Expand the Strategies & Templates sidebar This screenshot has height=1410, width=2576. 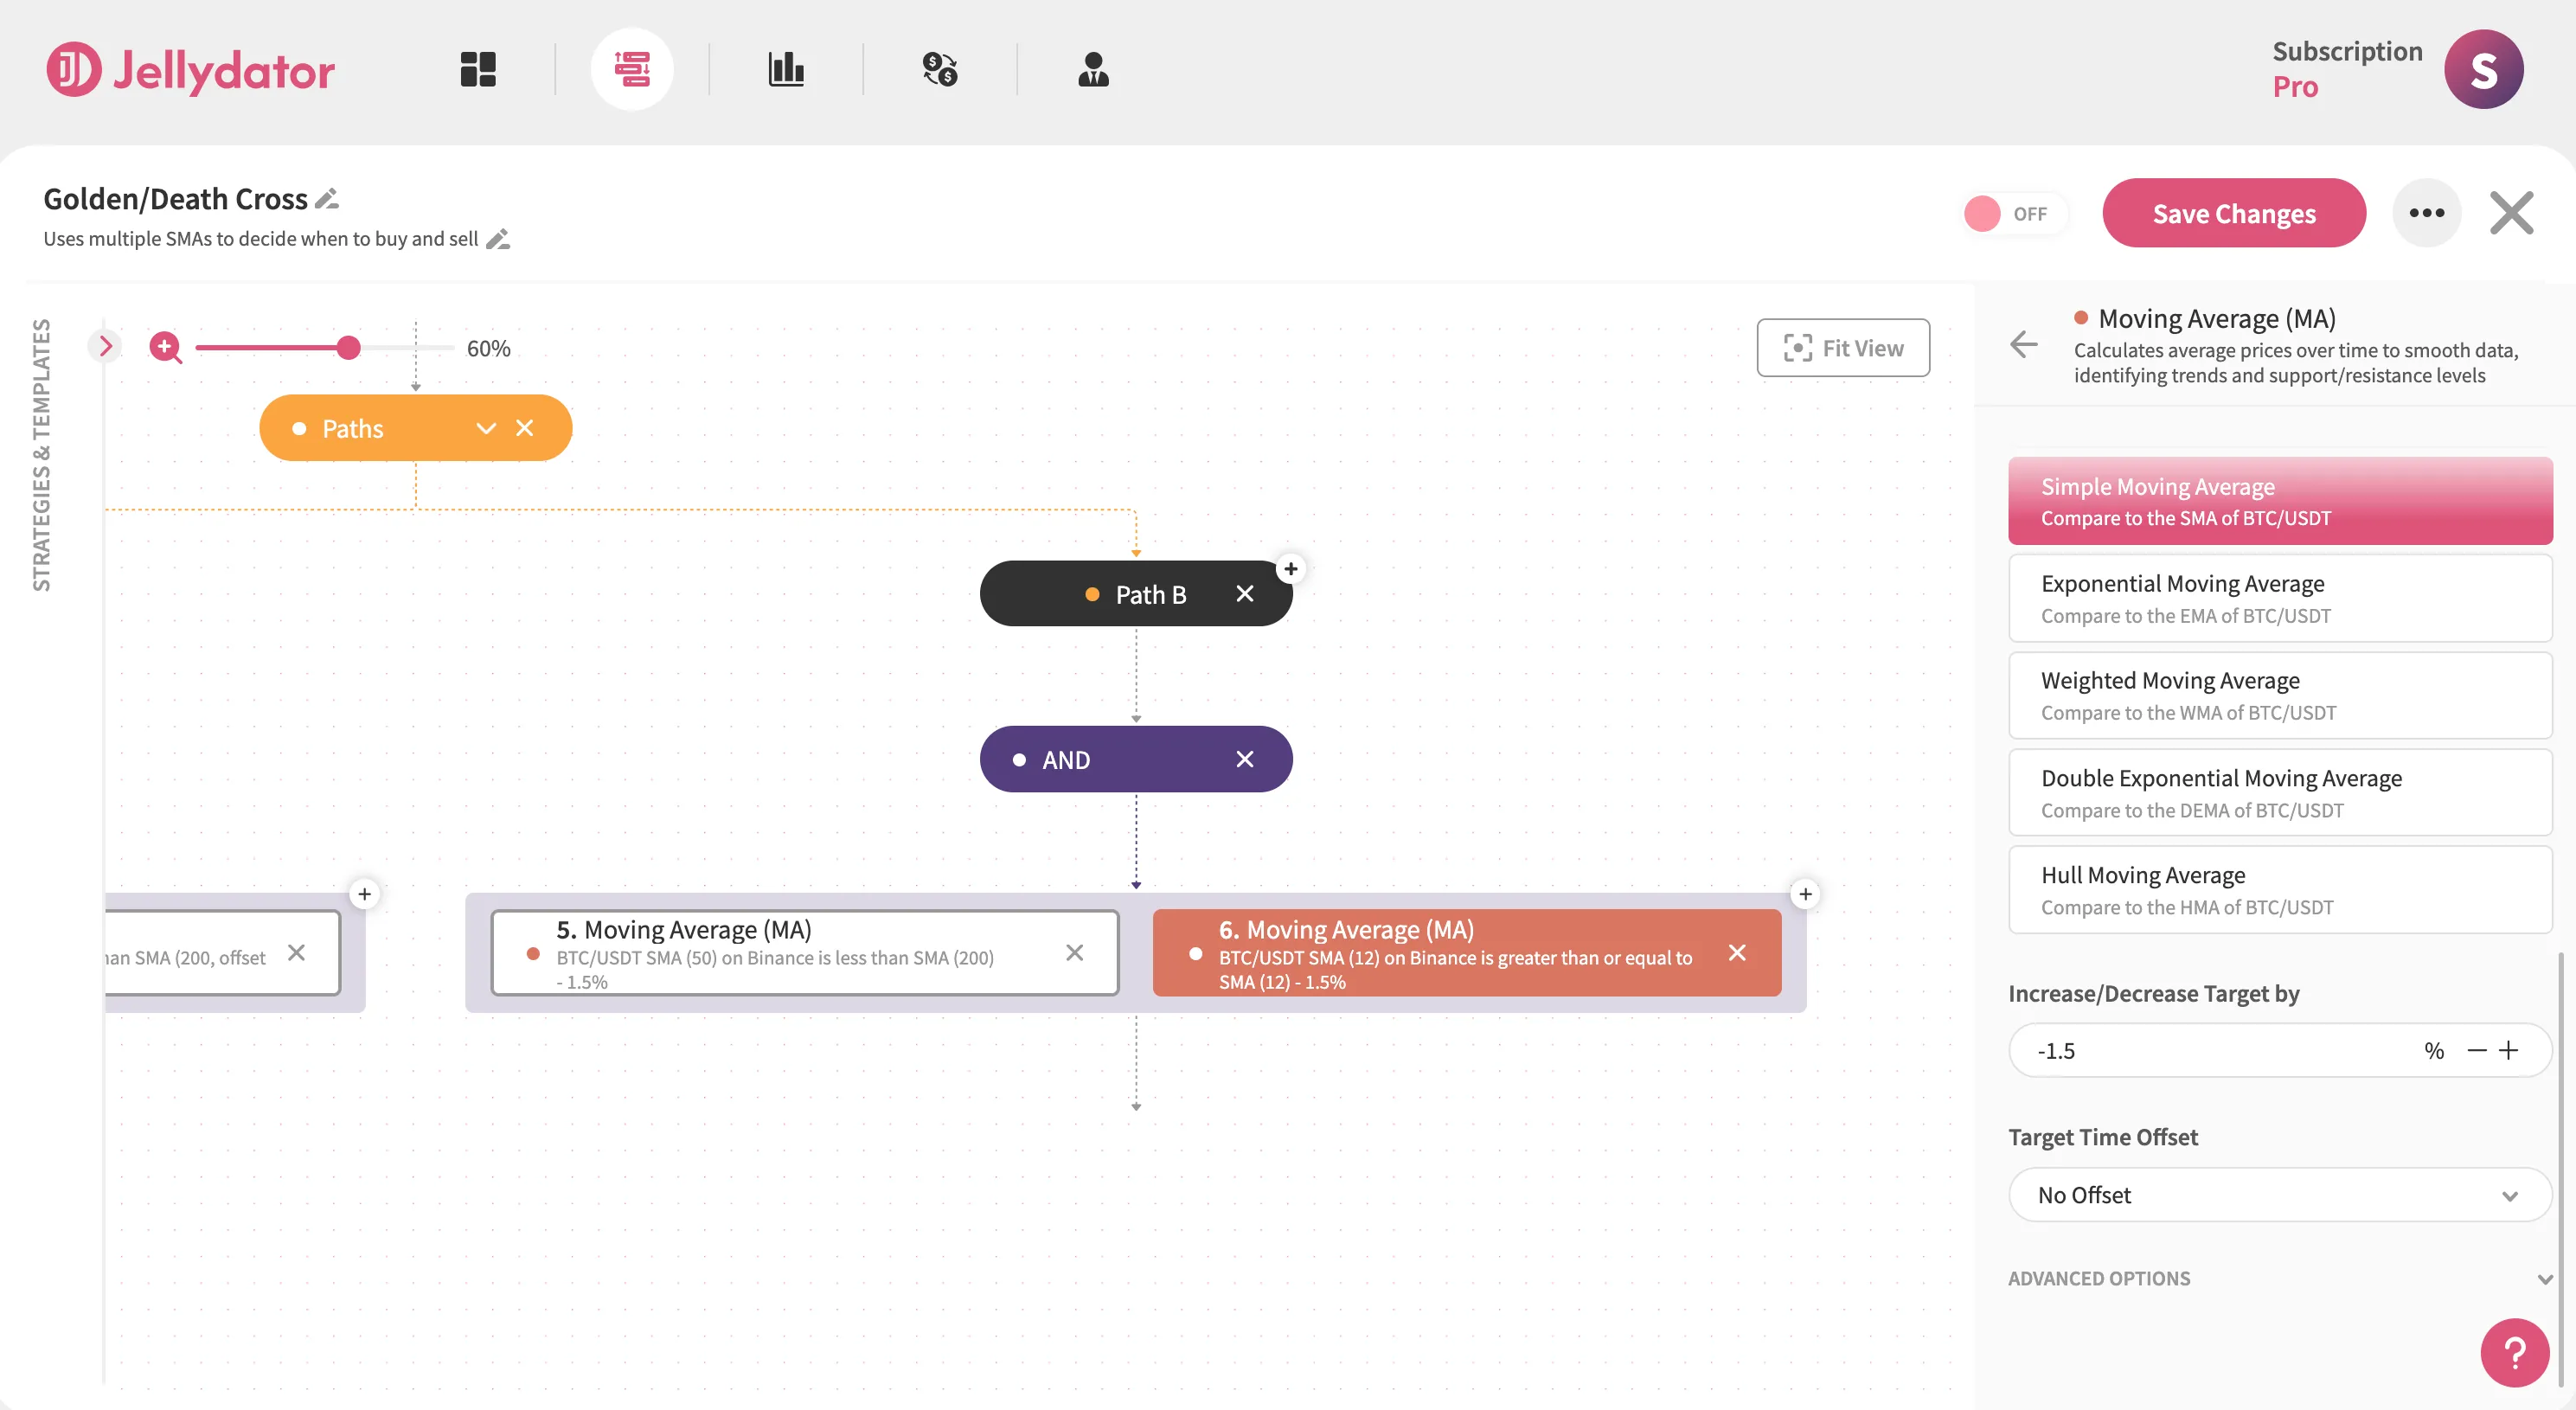[x=105, y=346]
